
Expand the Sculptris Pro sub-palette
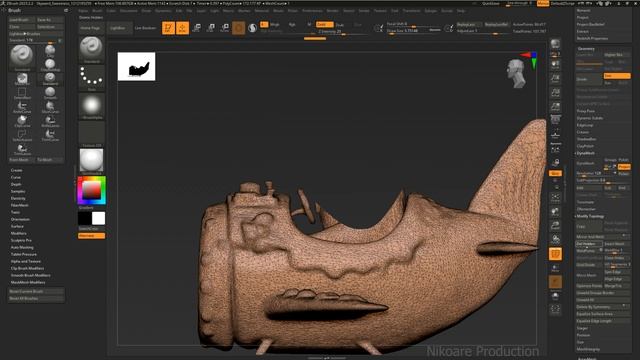click(x=21, y=240)
